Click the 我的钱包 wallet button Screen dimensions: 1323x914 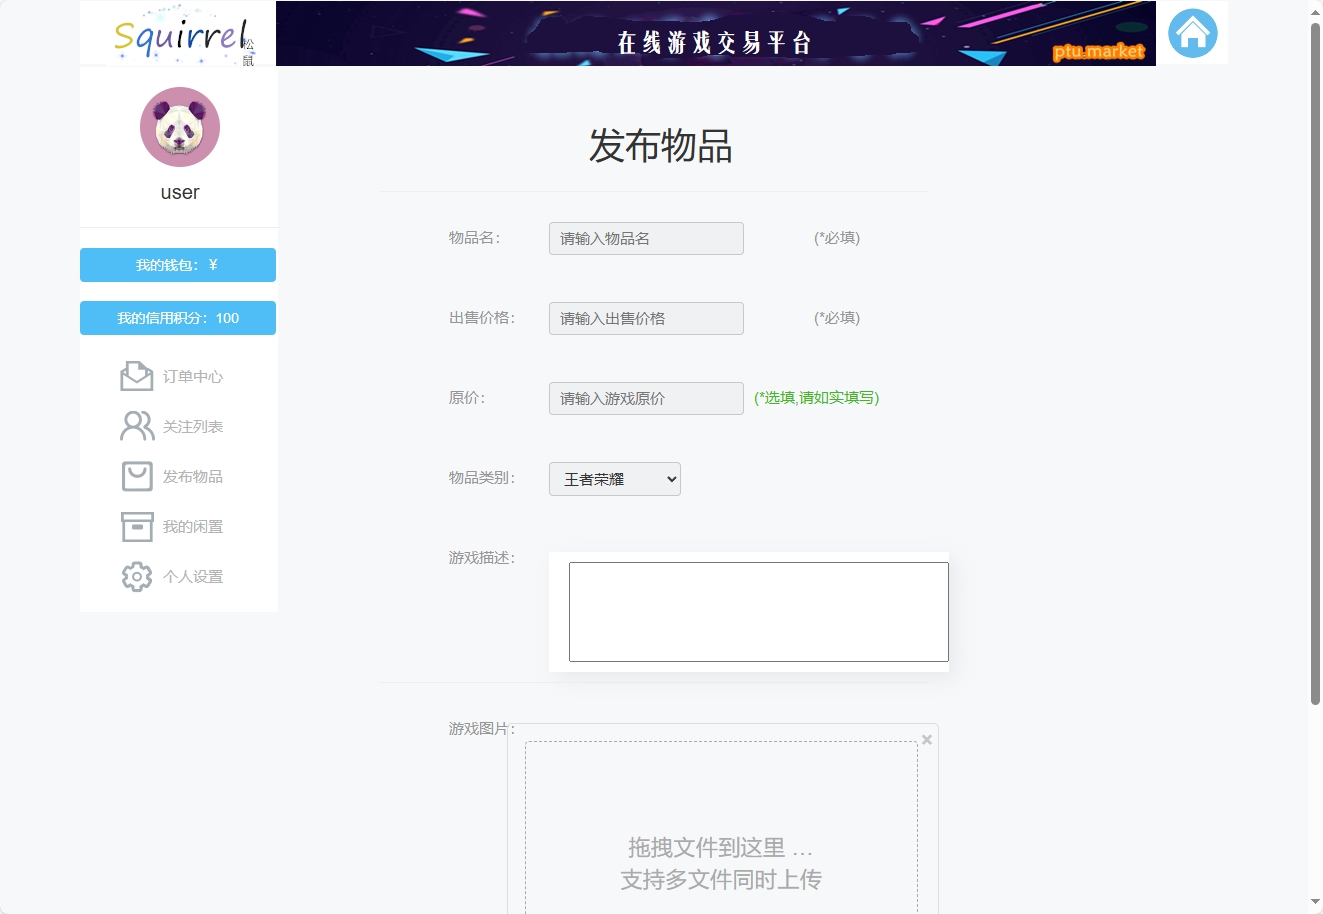click(x=178, y=265)
